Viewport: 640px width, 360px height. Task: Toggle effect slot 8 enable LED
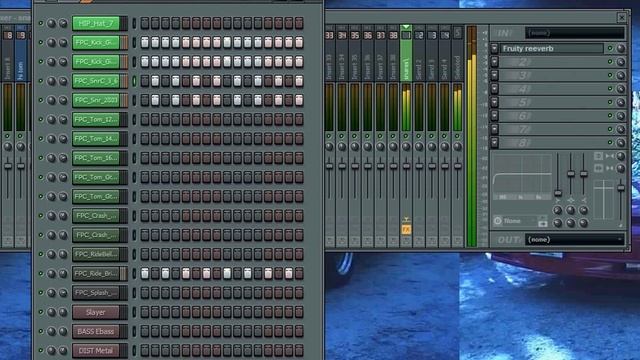pos(610,142)
